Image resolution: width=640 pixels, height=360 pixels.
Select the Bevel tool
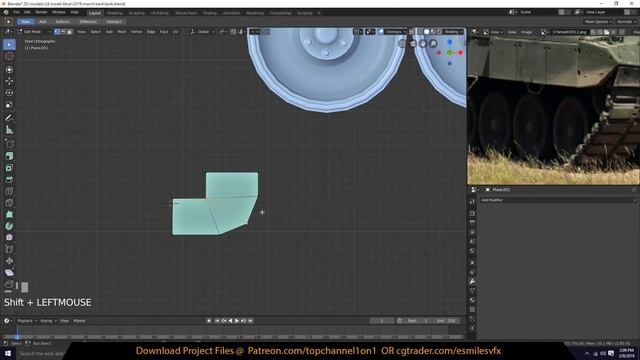pos(9,180)
